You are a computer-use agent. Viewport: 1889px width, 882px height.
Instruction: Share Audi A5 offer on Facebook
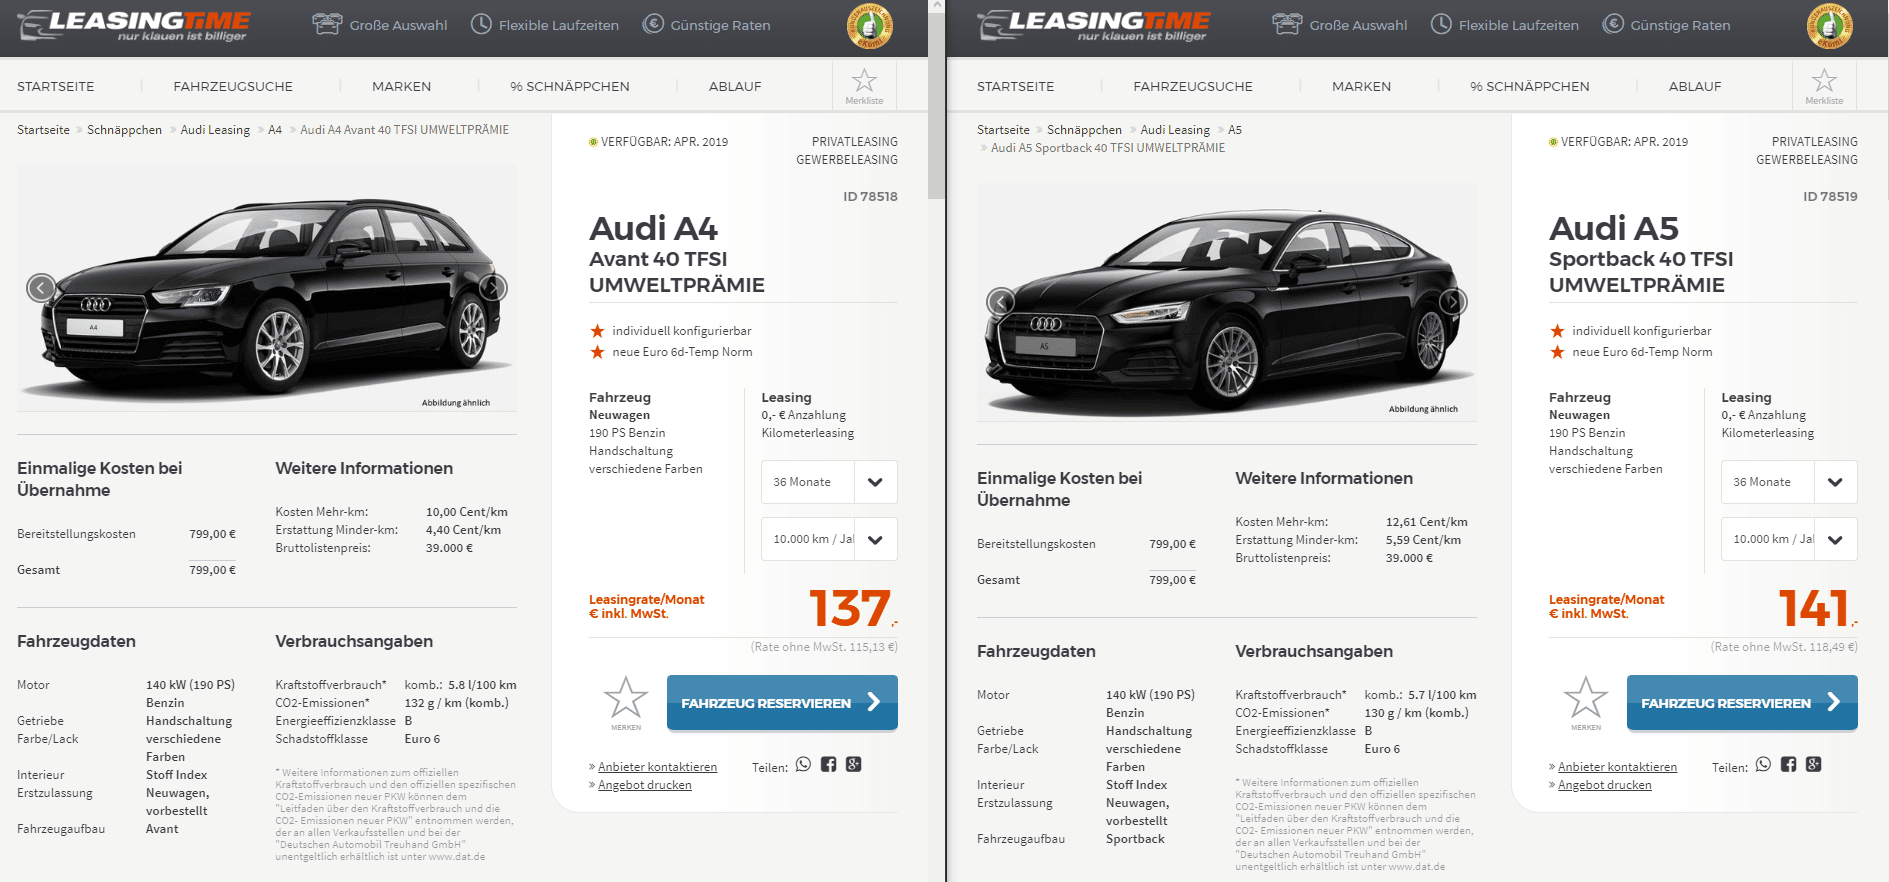pyautogui.click(x=1788, y=765)
